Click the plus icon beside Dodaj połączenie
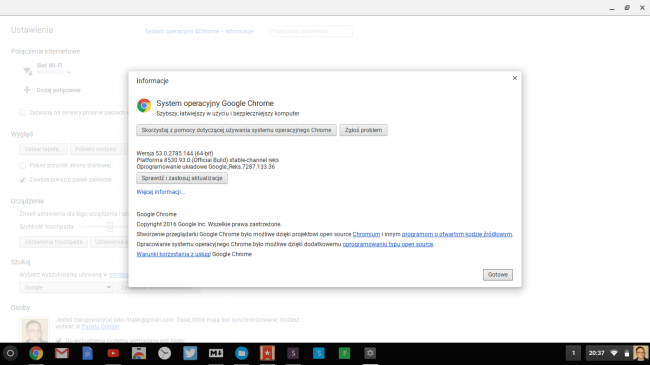Image resolution: width=650 pixels, height=365 pixels. 27,90
